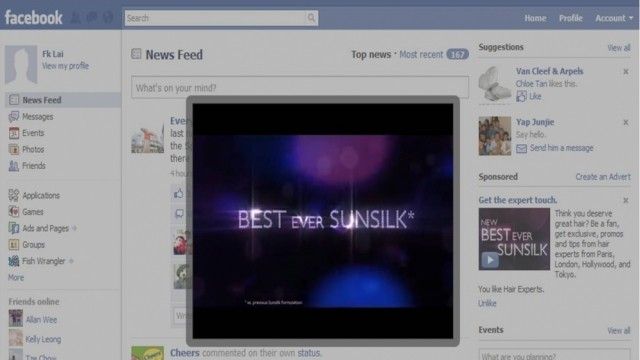The width and height of the screenshot is (640, 360).
Task: Click the Events calendar icon
Action: 14,133
